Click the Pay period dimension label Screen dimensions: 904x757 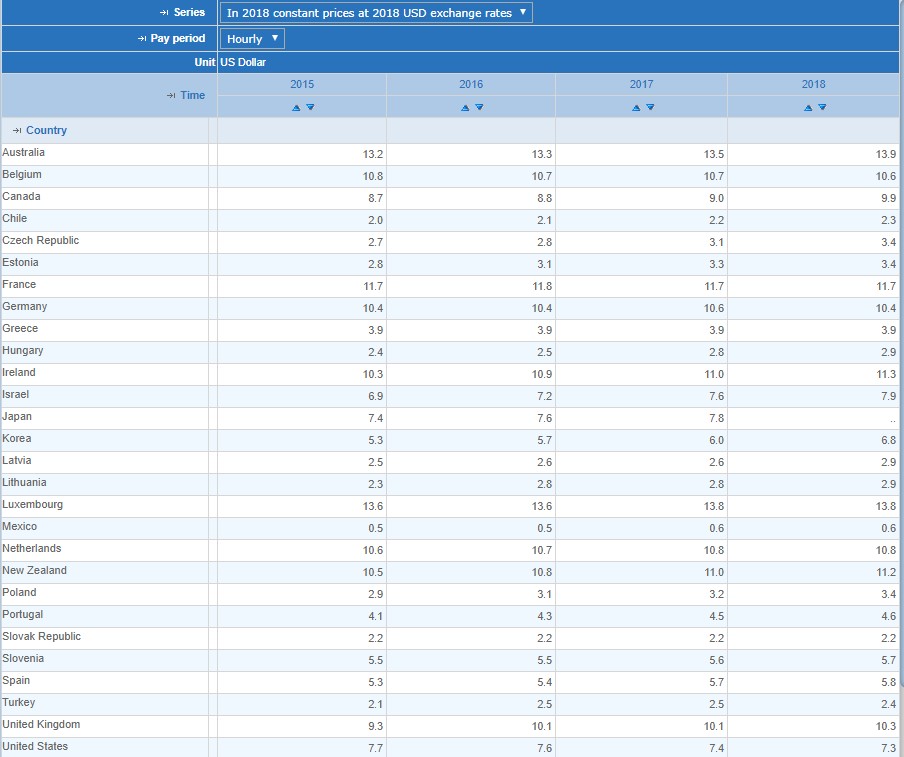click(177, 39)
